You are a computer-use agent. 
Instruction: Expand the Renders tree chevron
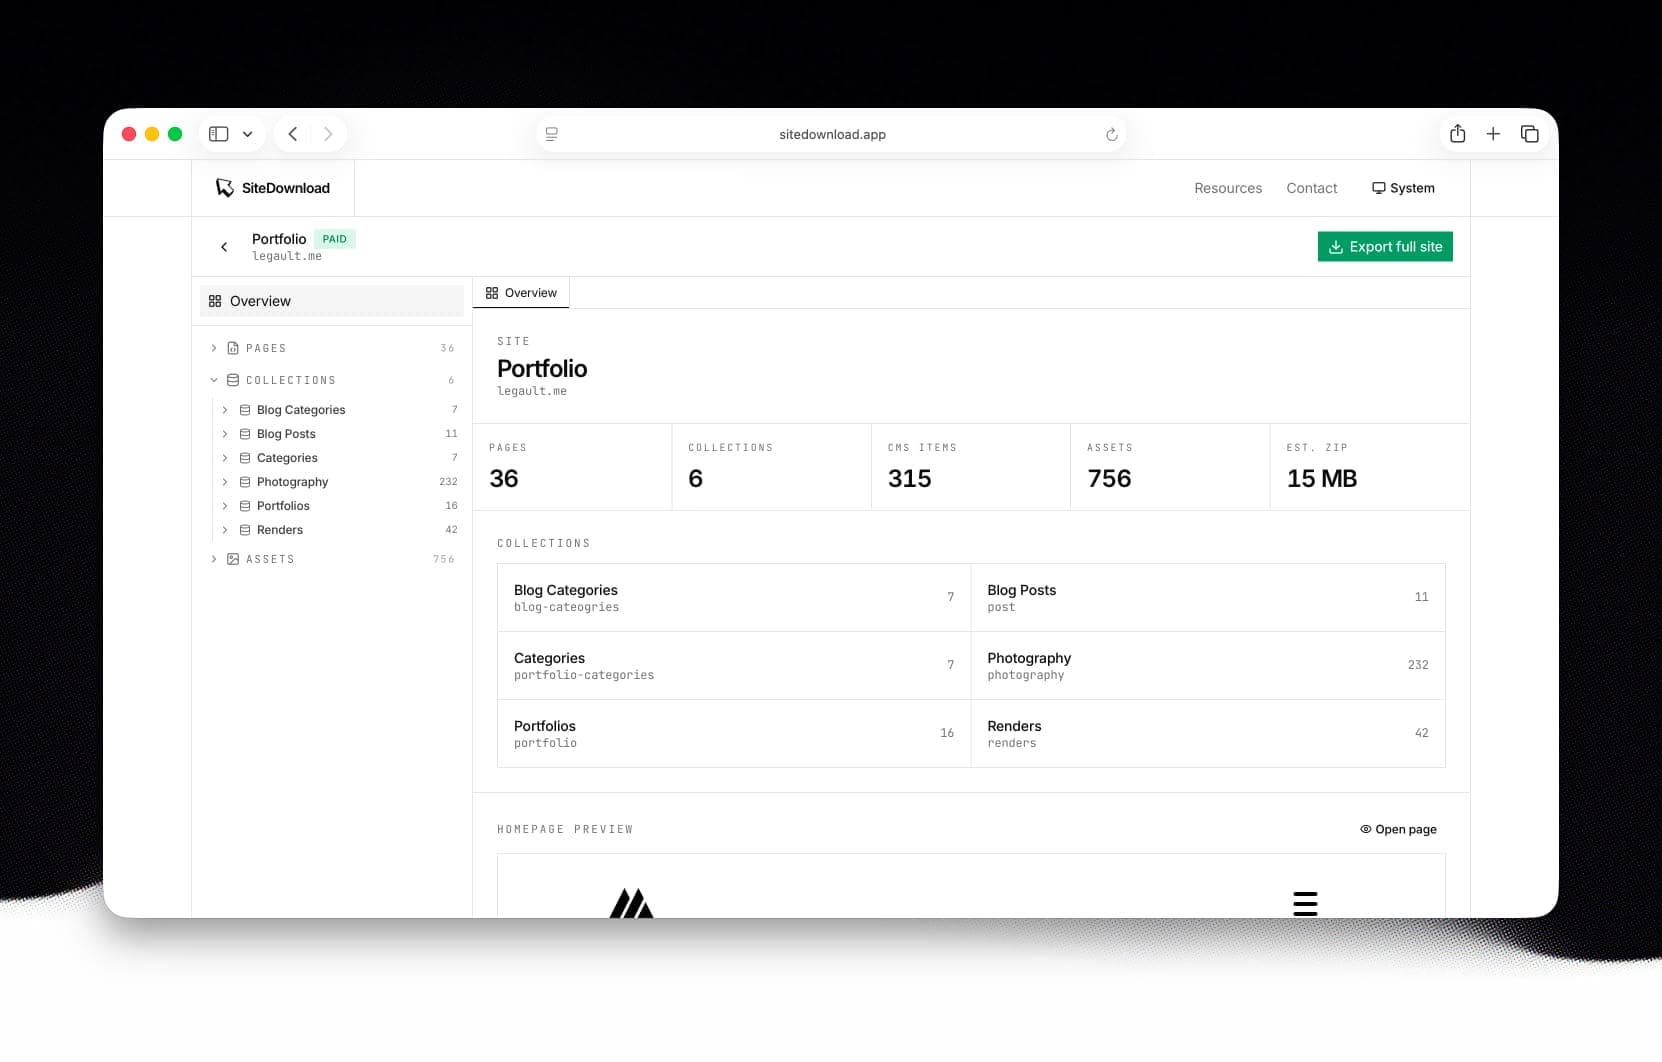click(225, 530)
